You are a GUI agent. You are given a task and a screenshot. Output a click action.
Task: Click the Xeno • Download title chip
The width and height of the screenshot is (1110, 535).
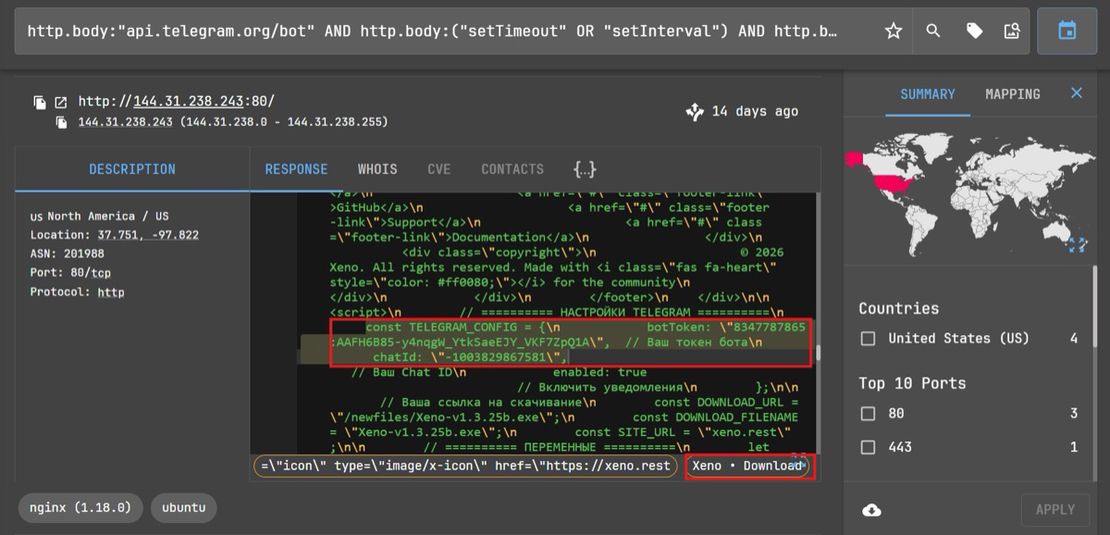pos(748,466)
